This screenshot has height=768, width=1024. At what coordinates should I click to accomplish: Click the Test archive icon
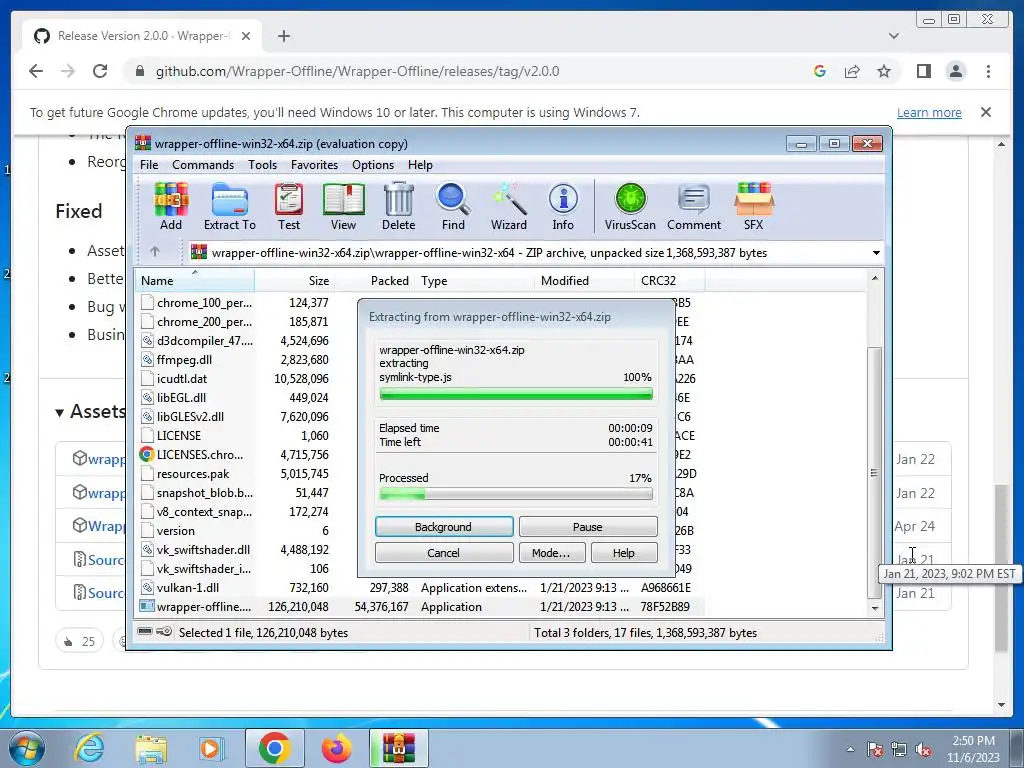point(289,206)
